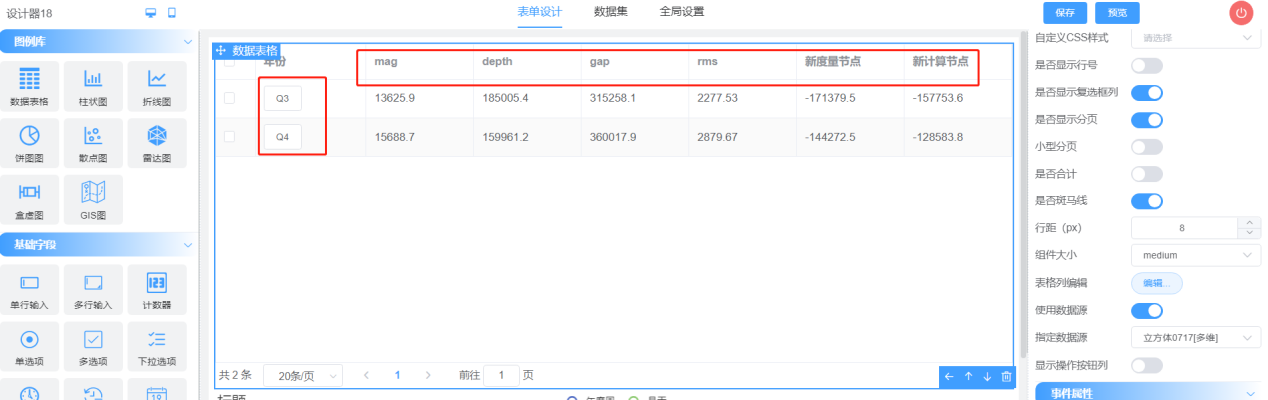Click the 编辑... button for 表格列编辑
Screen dimensions: 1268x400
pyautogui.click(x=1157, y=283)
